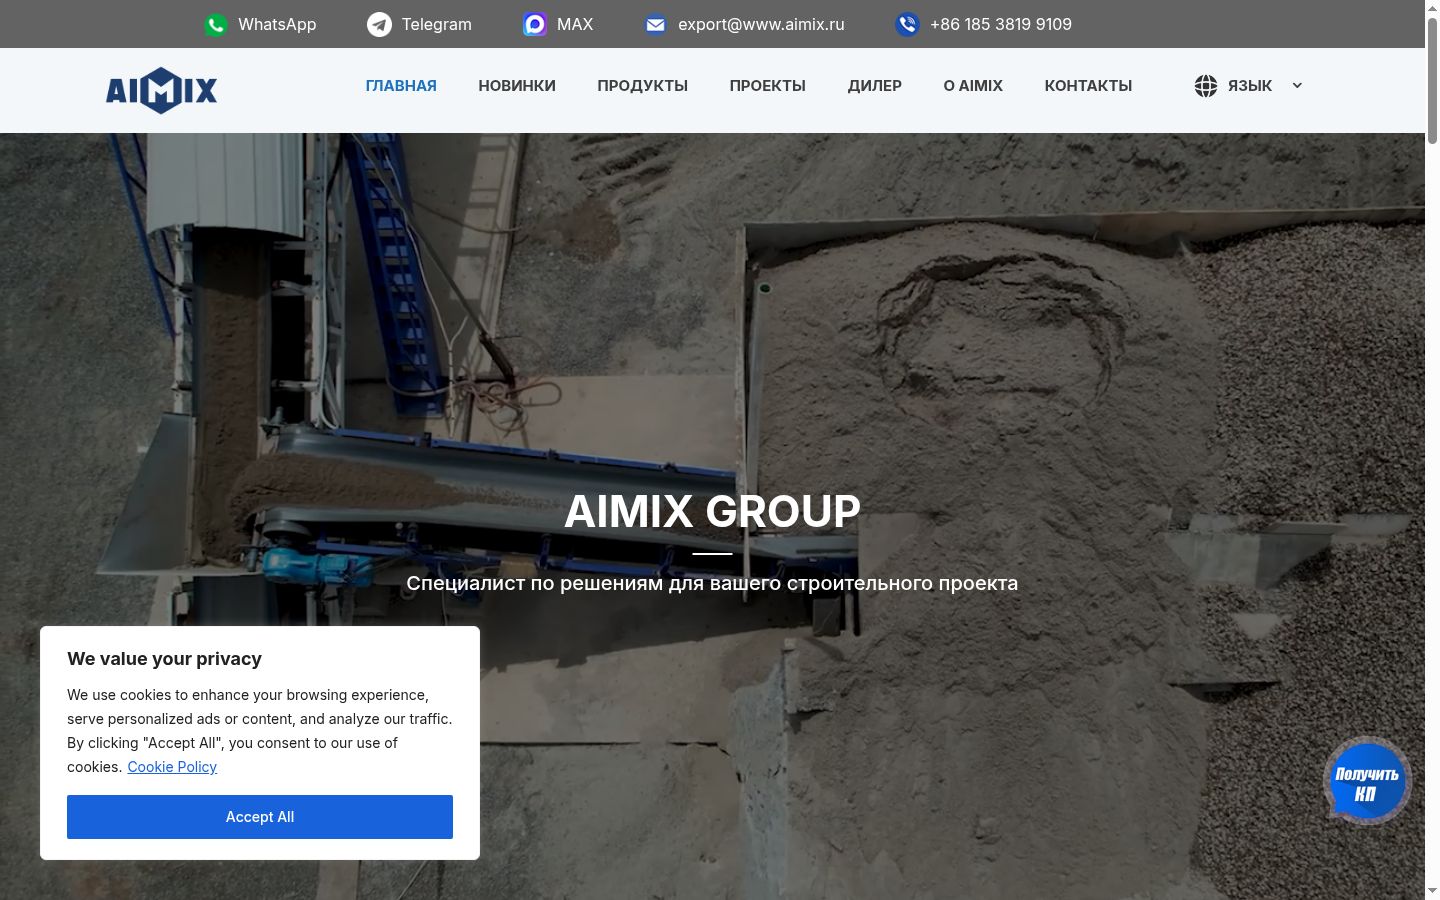
Task: Accept all cookies
Action: coord(260,817)
